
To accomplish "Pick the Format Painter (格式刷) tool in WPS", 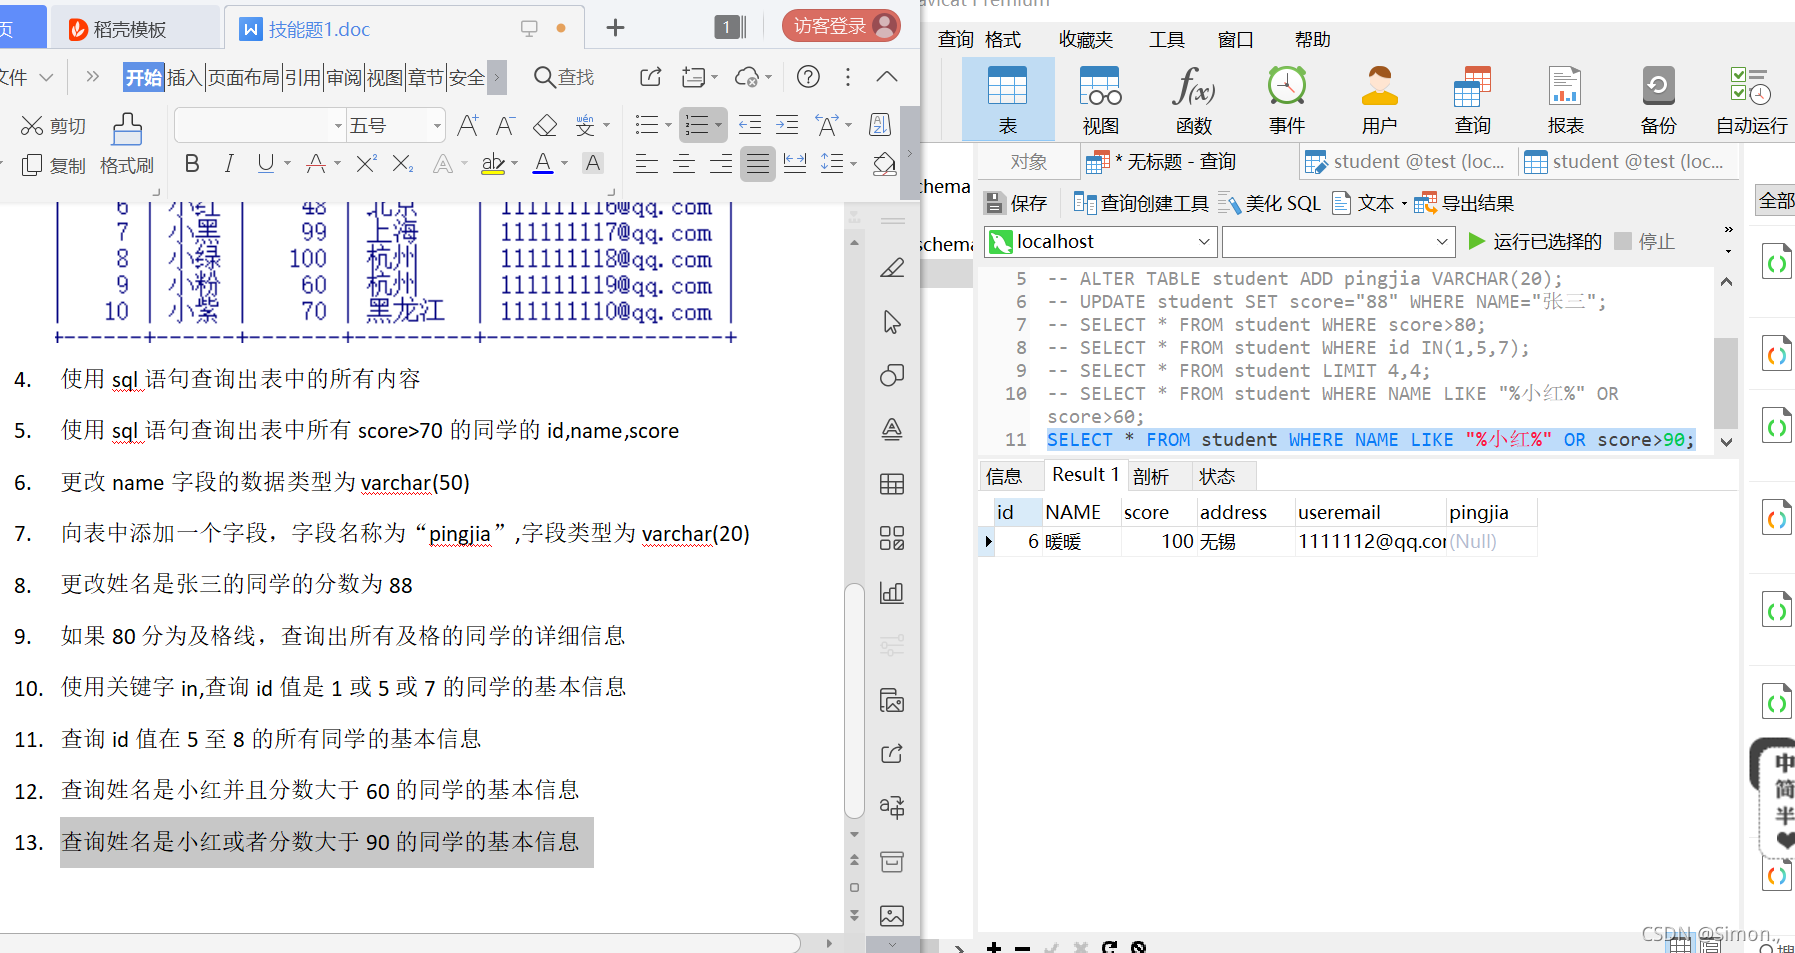I will [x=127, y=144].
